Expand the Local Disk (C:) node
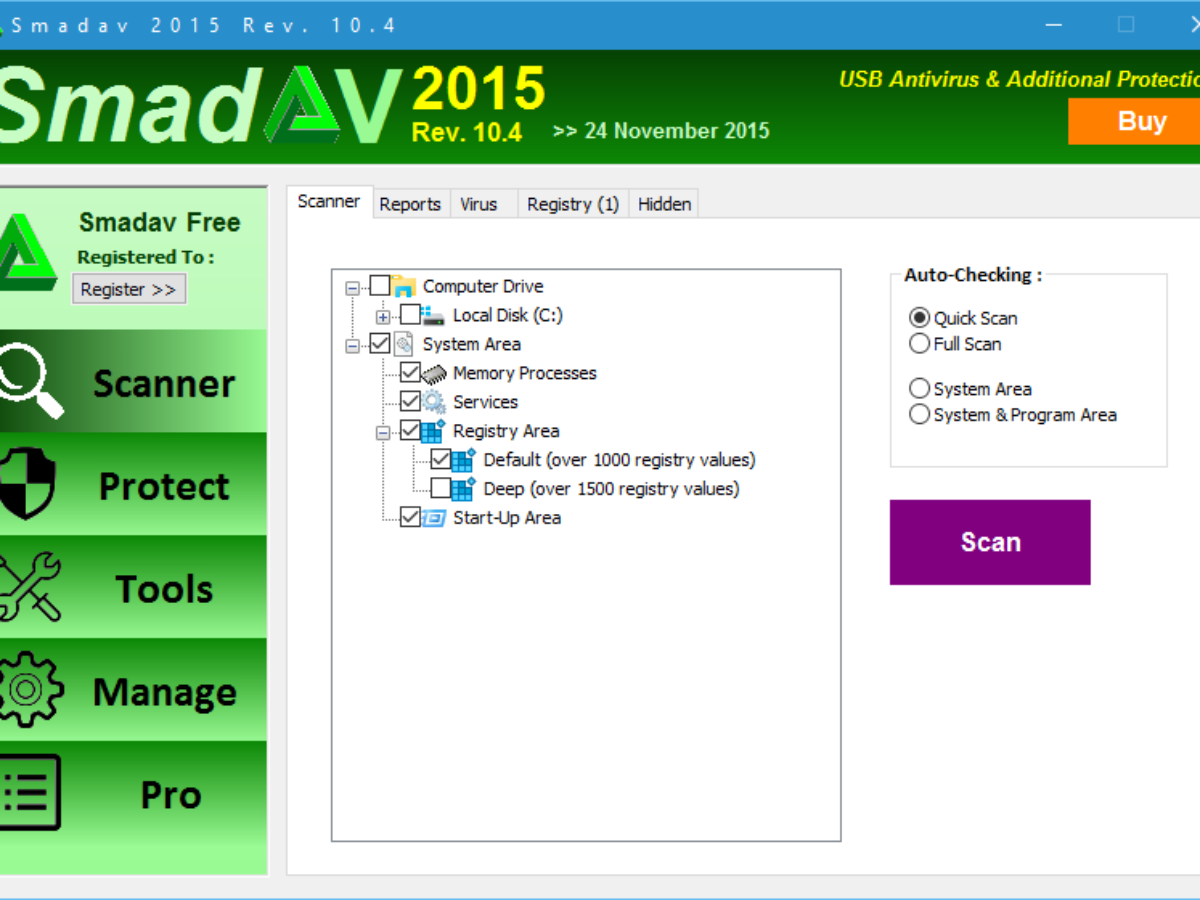The width and height of the screenshot is (1200, 900). (x=382, y=317)
